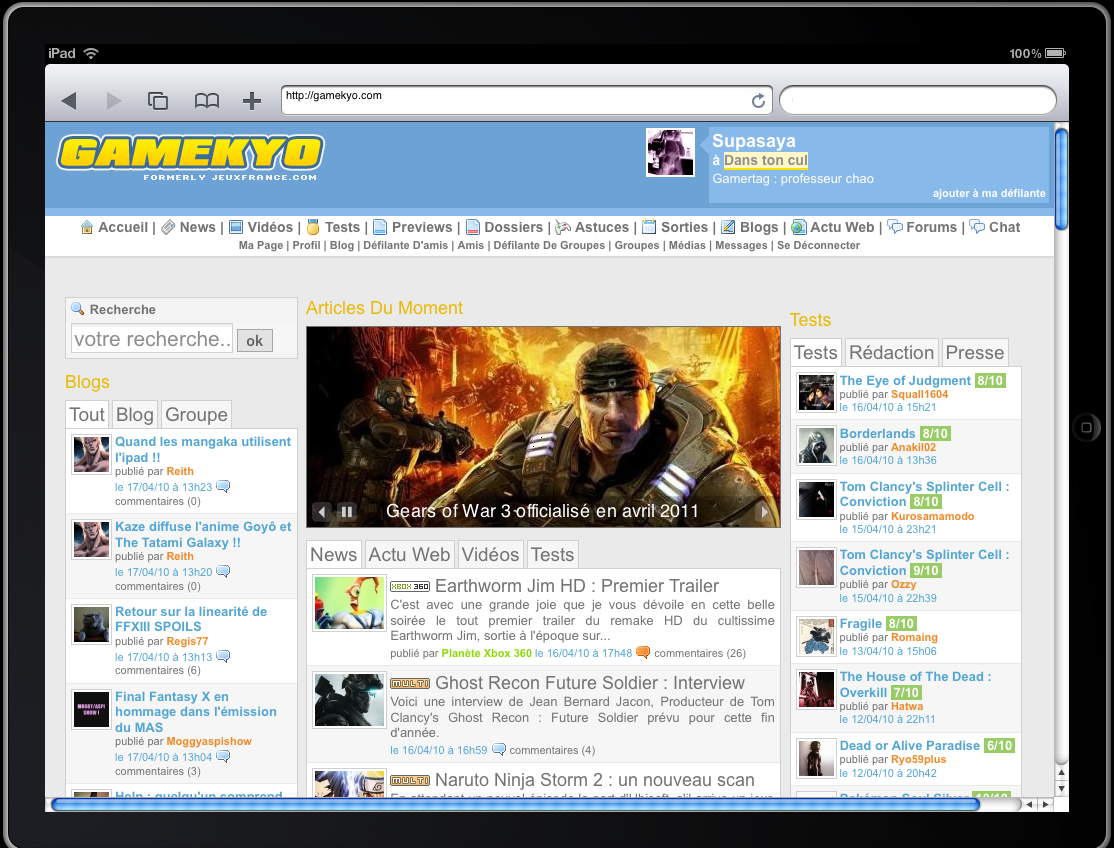Click the browser search field
Viewport: 1114px width, 848px height.
pyautogui.click(x=917, y=100)
